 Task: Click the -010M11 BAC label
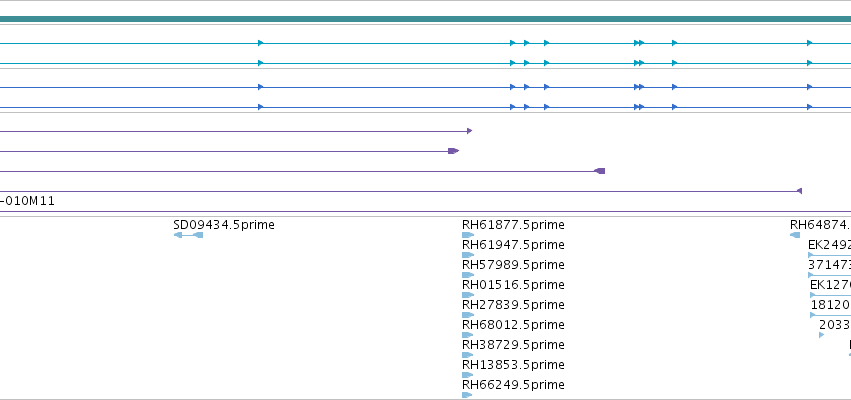[x=27, y=201]
